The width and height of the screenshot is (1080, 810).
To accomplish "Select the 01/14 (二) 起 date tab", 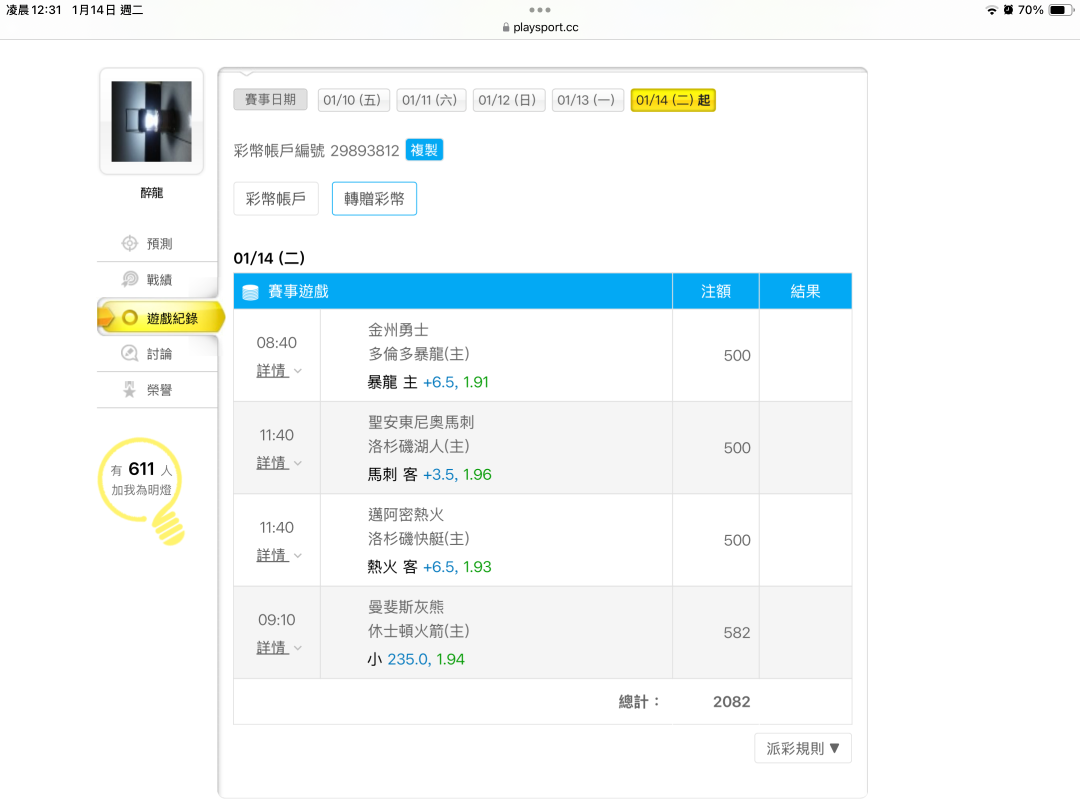I will tap(673, 101).
